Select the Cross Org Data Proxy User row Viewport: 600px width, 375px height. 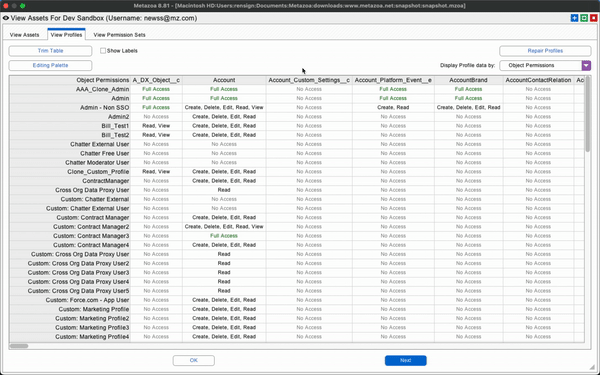pos(70,190)
